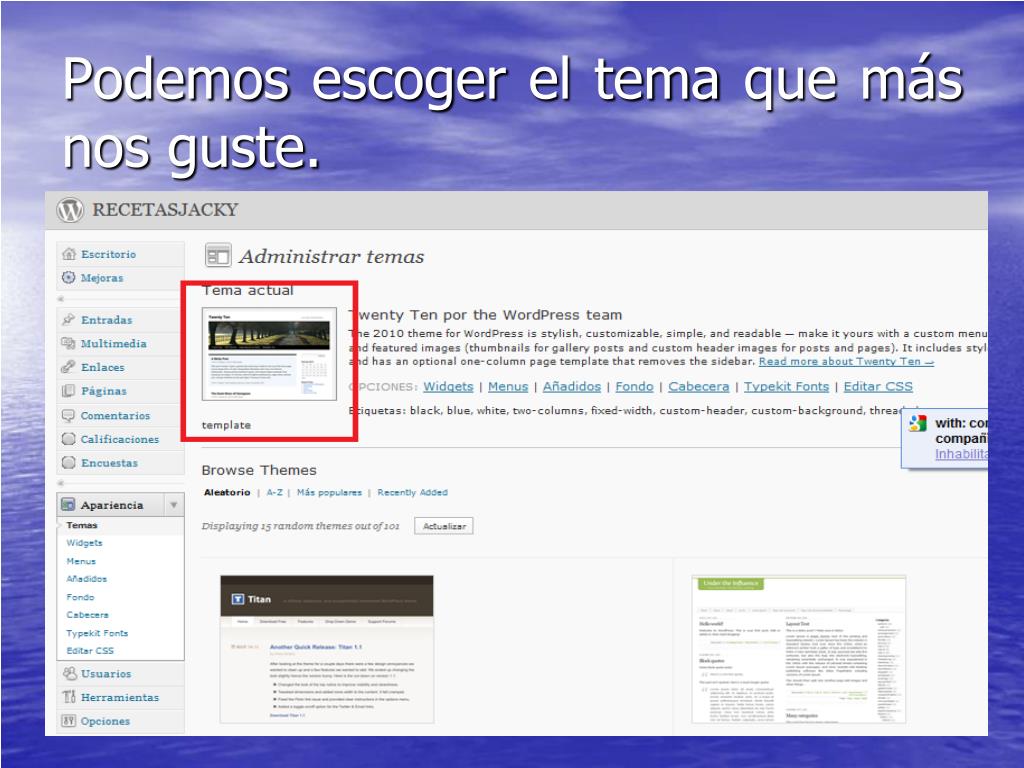Click the Encuestas icon

click(69, 462)
